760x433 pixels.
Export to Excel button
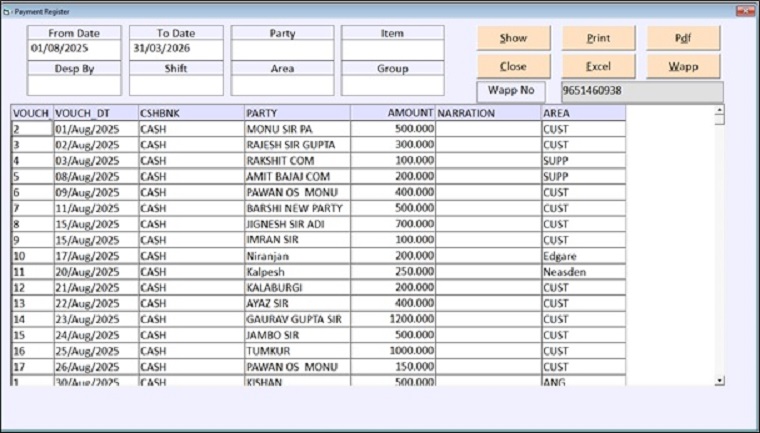pos(599,66)
